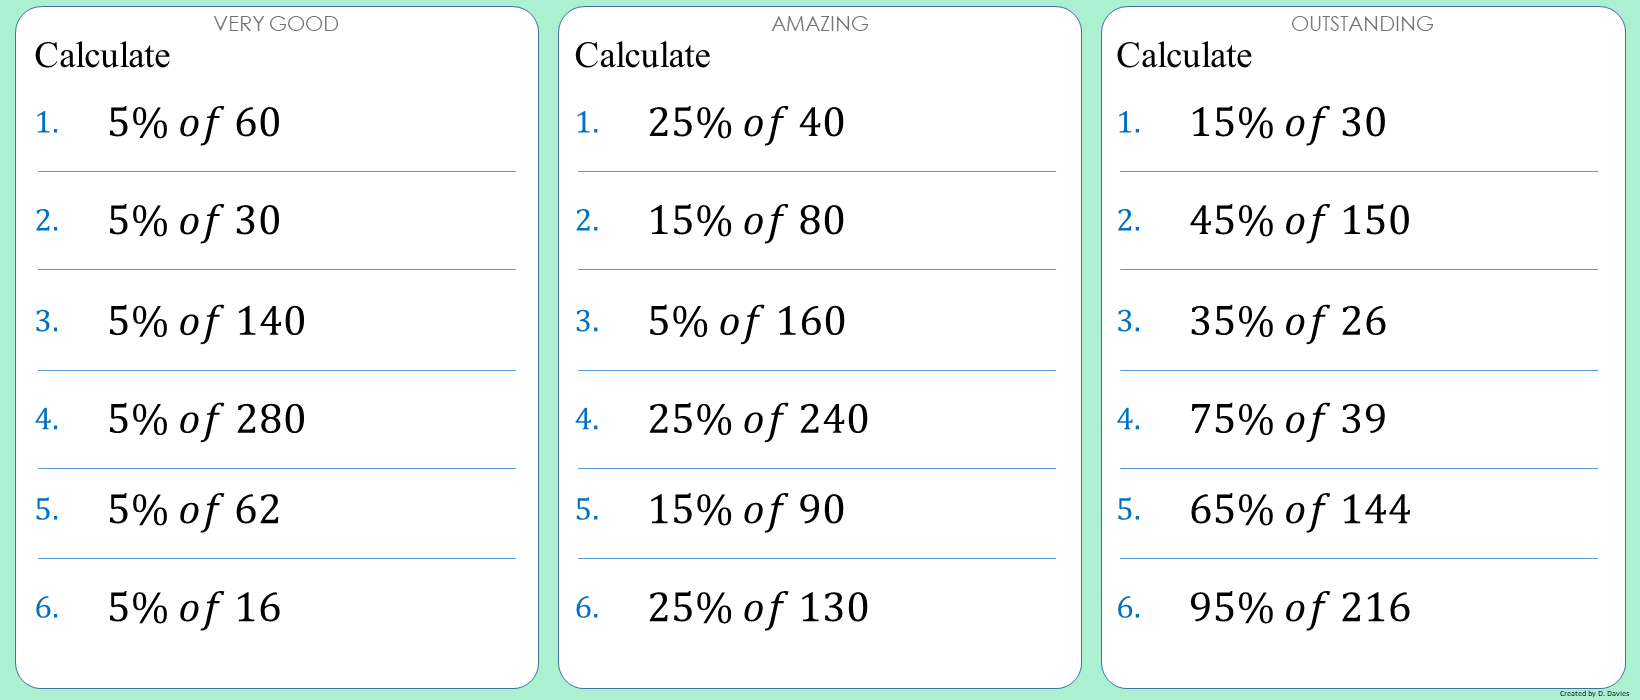Click the VERY GOOD column heading
1640x700 pixels.
click(x=276, y=24)
